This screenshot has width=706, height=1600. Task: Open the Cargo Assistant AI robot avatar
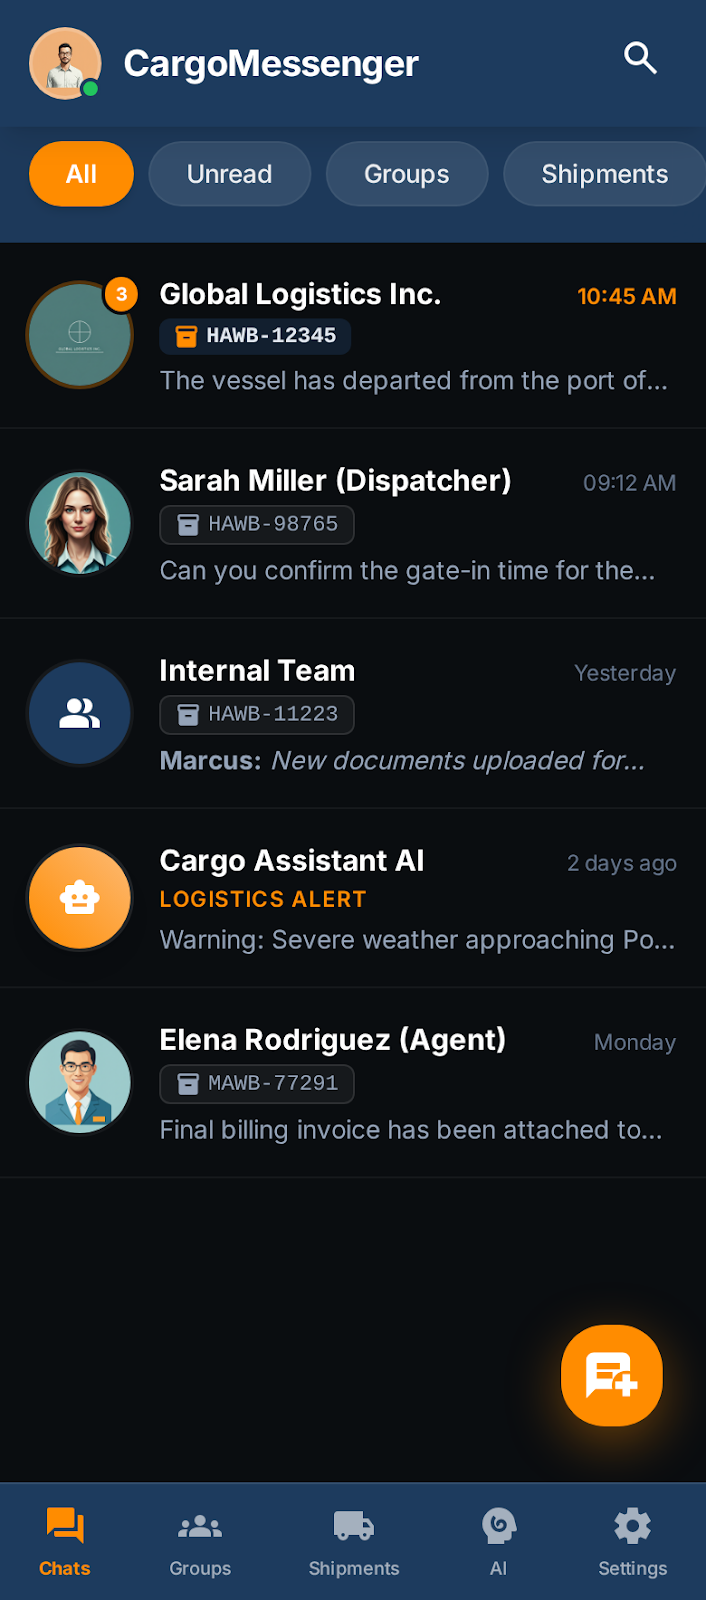tap(79, 897)
